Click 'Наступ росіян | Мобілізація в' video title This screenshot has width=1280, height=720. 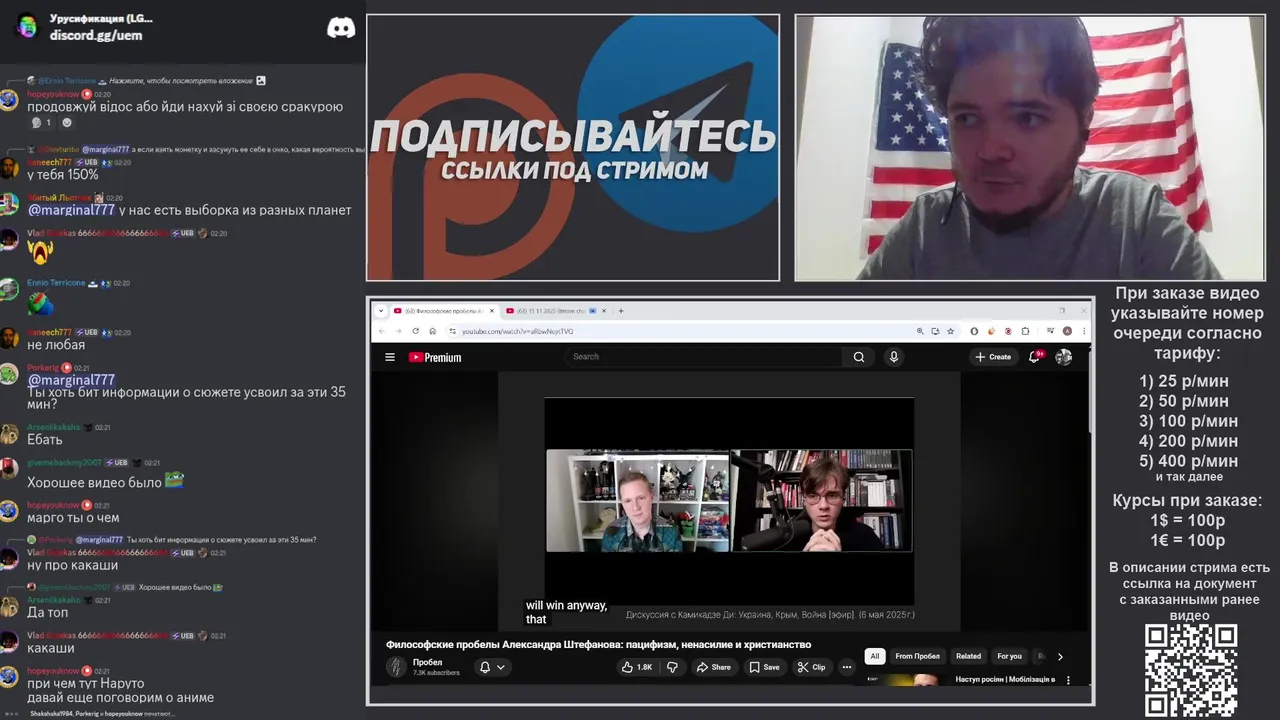[1005, 680]
